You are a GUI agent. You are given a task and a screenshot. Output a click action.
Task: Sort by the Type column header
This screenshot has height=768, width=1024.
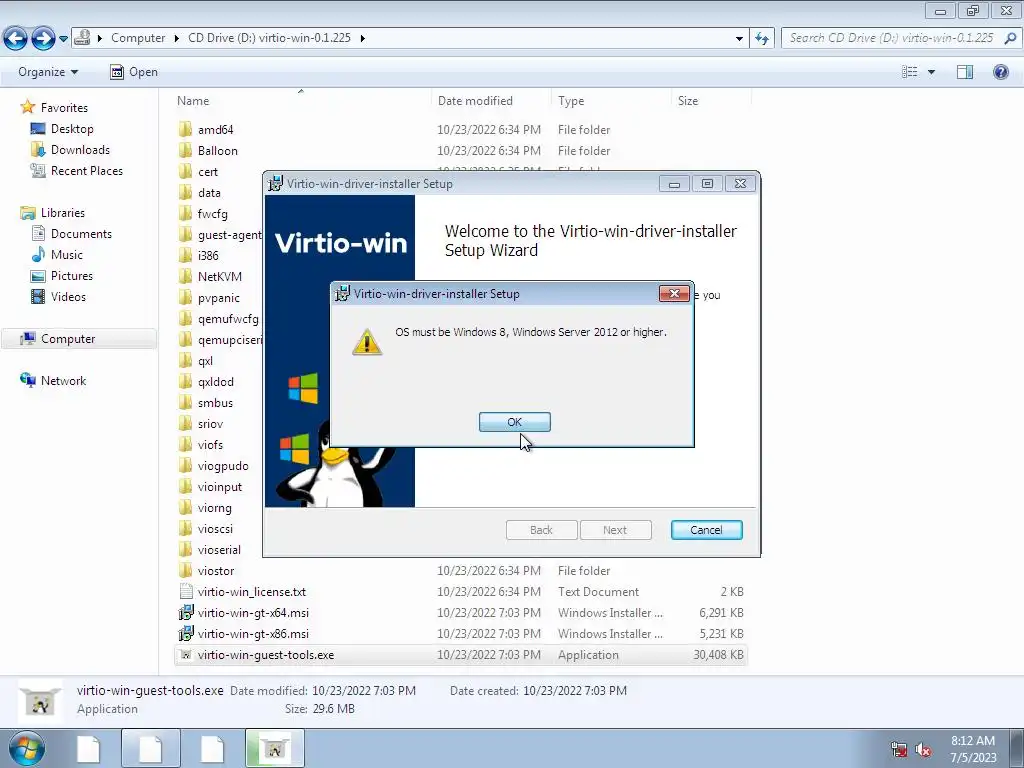[571, 101]
